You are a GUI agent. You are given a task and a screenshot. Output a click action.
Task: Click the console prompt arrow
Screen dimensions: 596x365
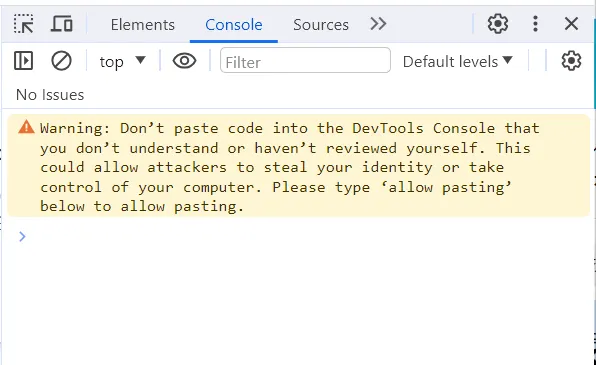[x=22, y=236]
